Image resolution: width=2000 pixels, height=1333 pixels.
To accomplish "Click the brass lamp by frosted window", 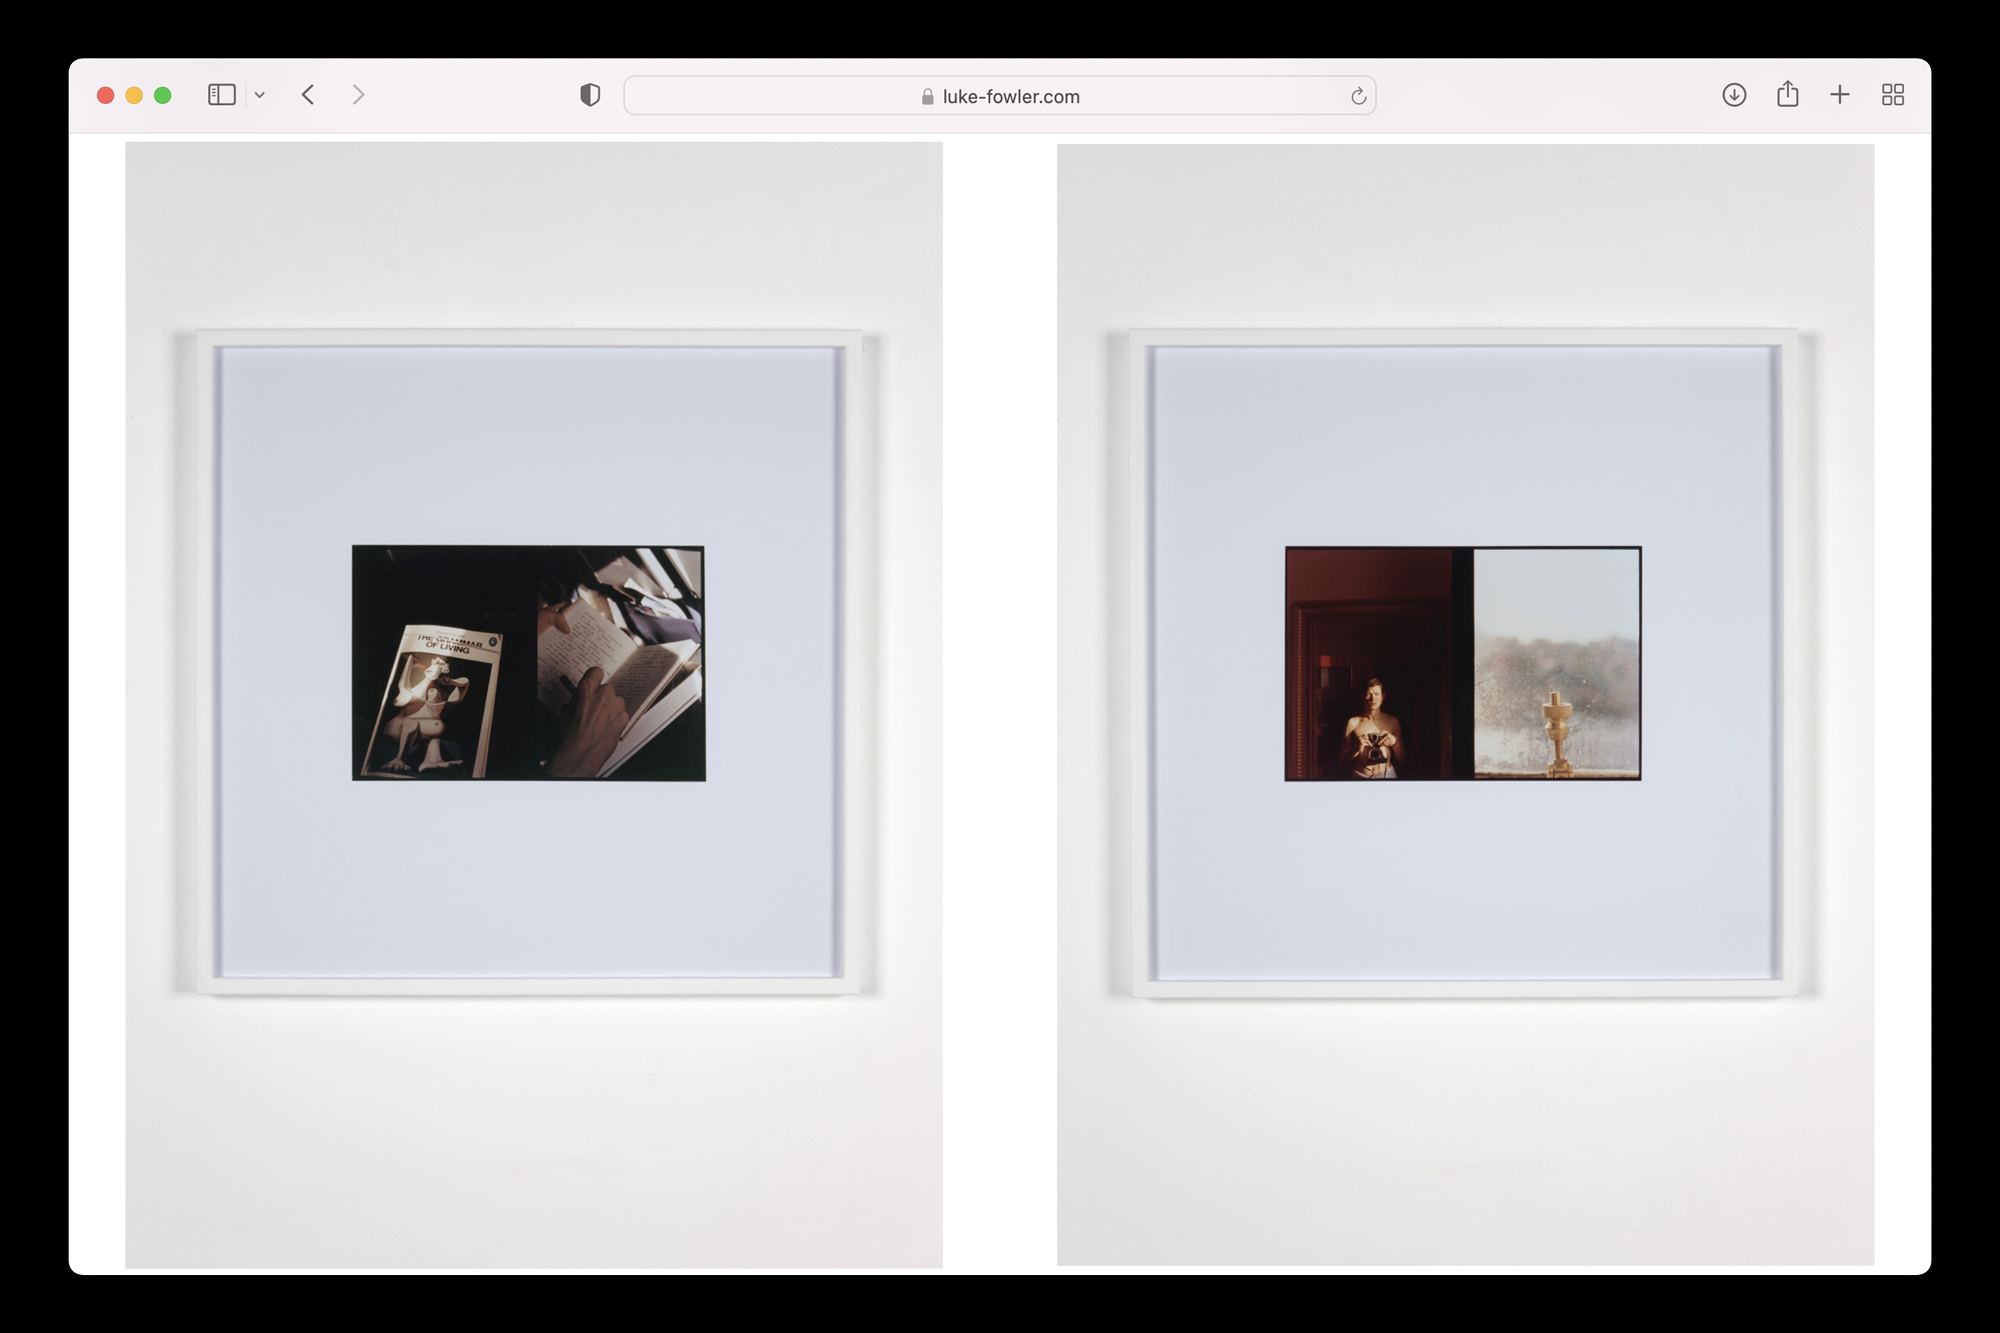I will (1557, 733).
